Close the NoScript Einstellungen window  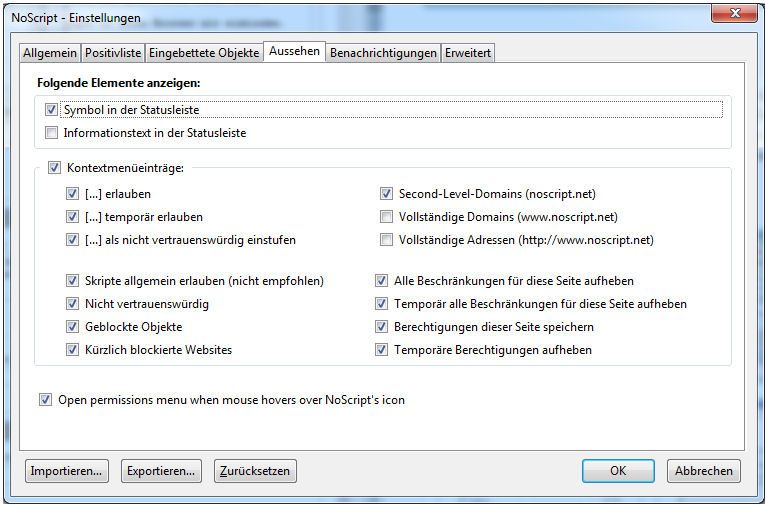pyautogui.click(x=734, y=13)
